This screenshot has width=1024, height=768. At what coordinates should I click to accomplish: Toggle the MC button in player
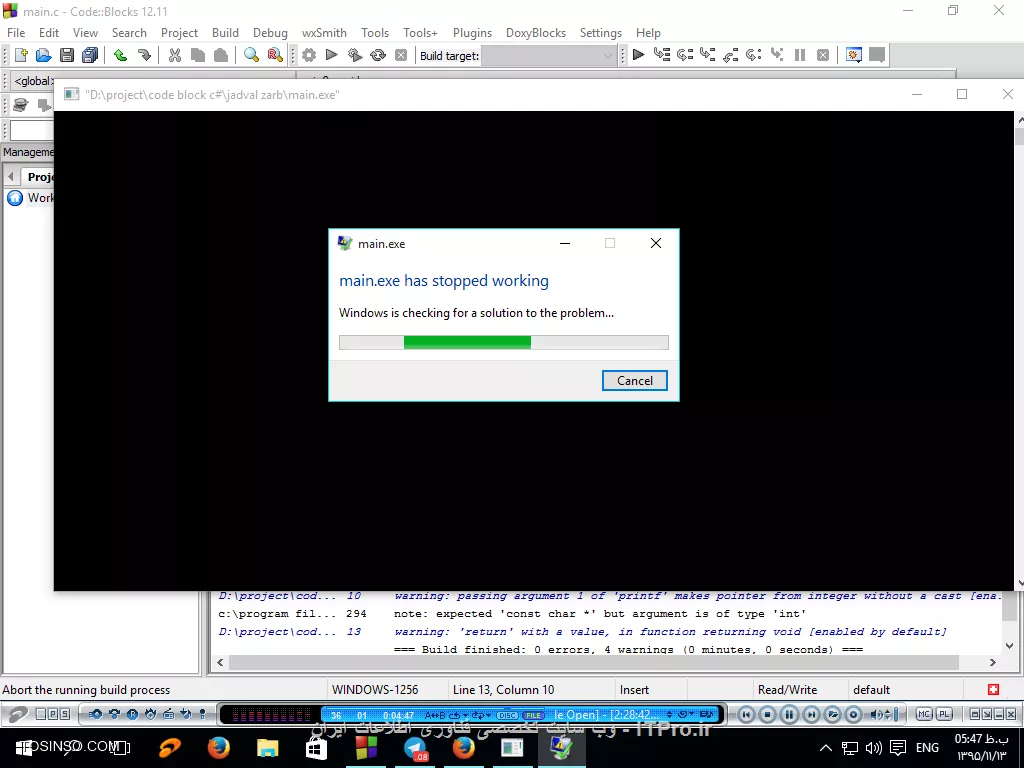923,714
